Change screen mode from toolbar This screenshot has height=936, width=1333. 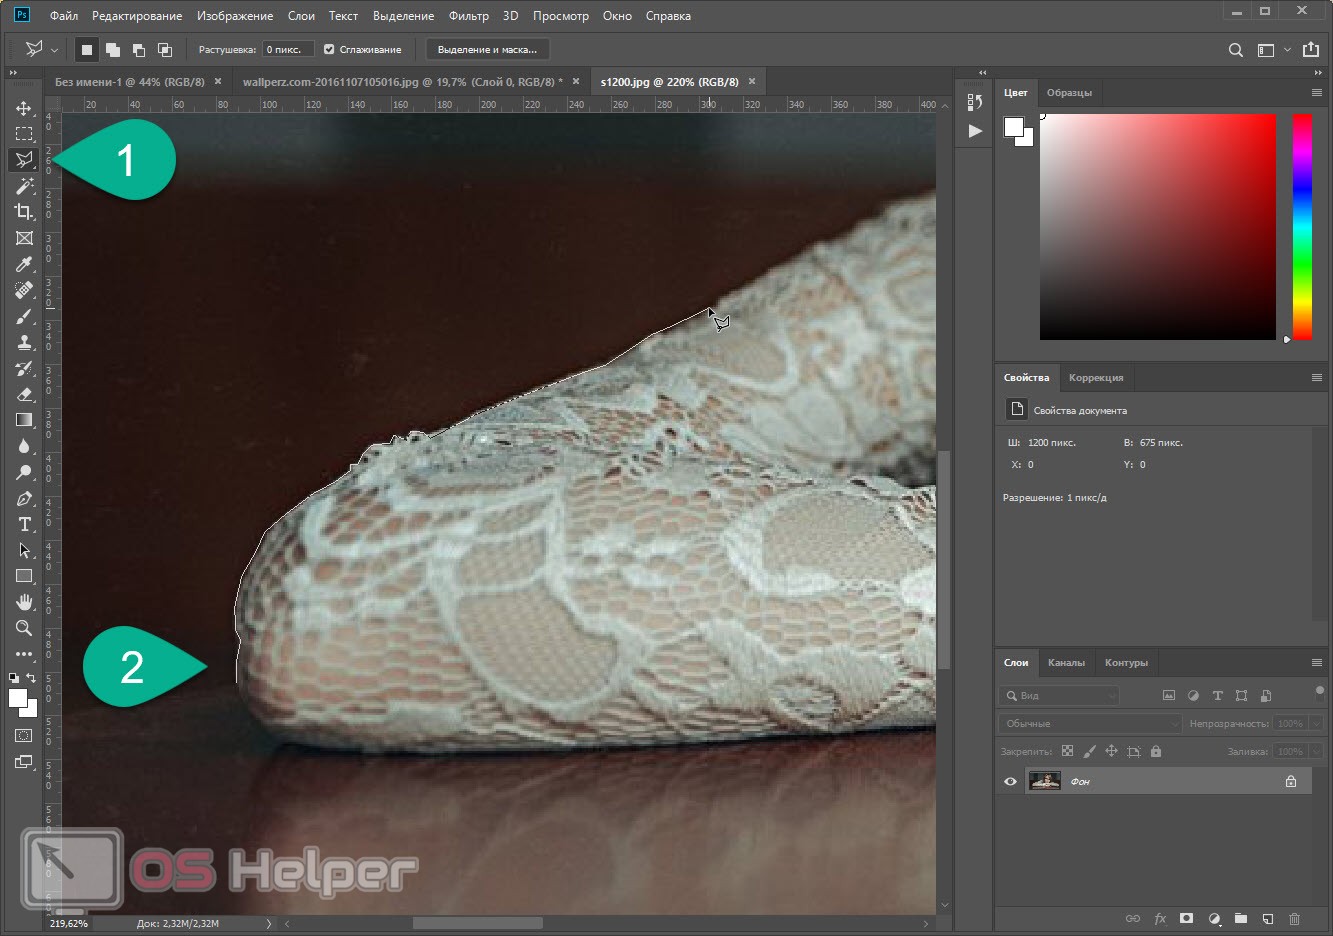point(24,762)
